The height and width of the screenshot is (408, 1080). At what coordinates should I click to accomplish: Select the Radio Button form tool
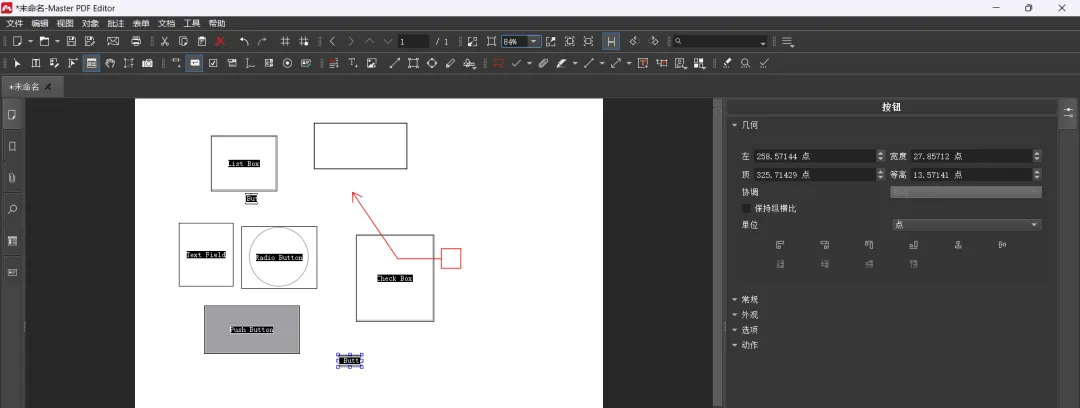pyautogui.click(x=287, y=63)
